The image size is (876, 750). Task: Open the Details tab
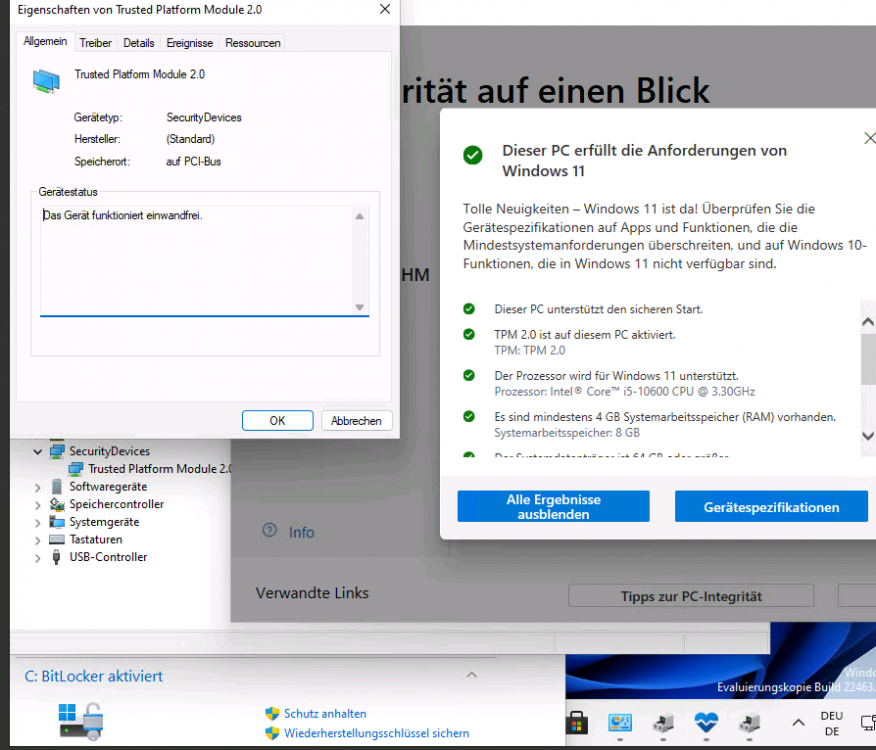tap(139, 43)
